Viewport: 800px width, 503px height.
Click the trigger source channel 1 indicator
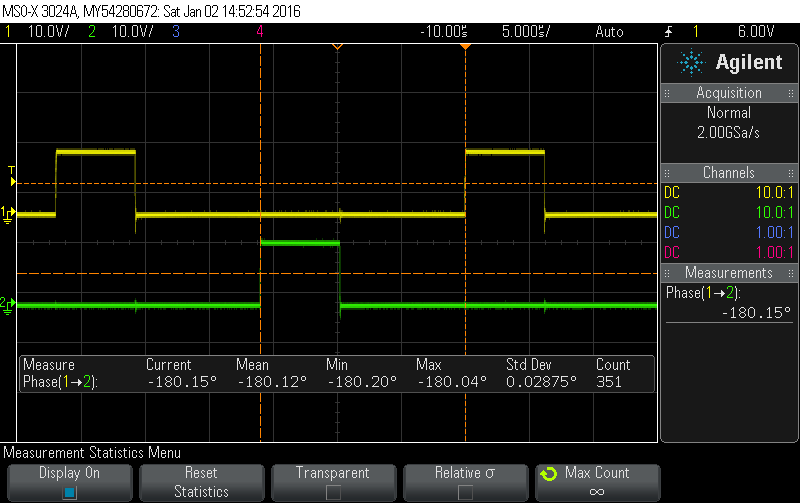click(695, 32)
